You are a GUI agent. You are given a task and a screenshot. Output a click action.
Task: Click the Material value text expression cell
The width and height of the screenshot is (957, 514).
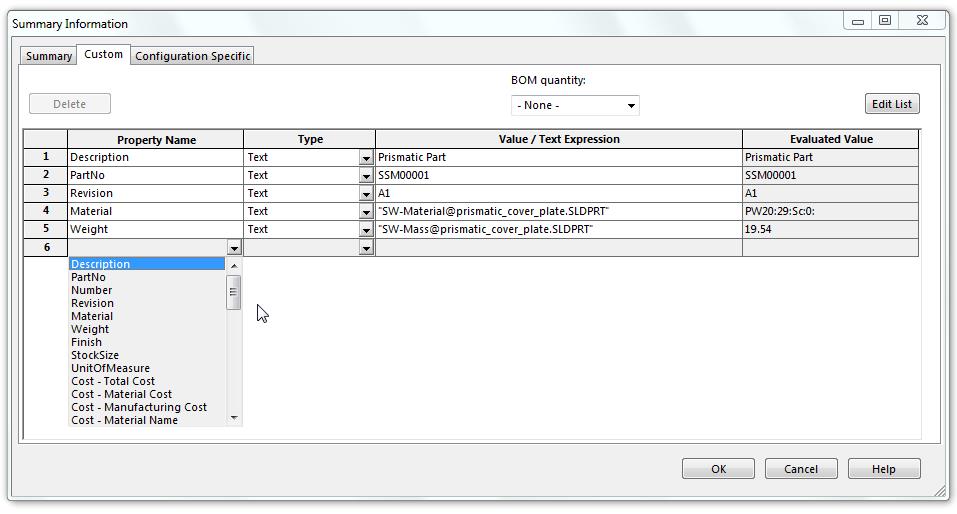point(558,211)
